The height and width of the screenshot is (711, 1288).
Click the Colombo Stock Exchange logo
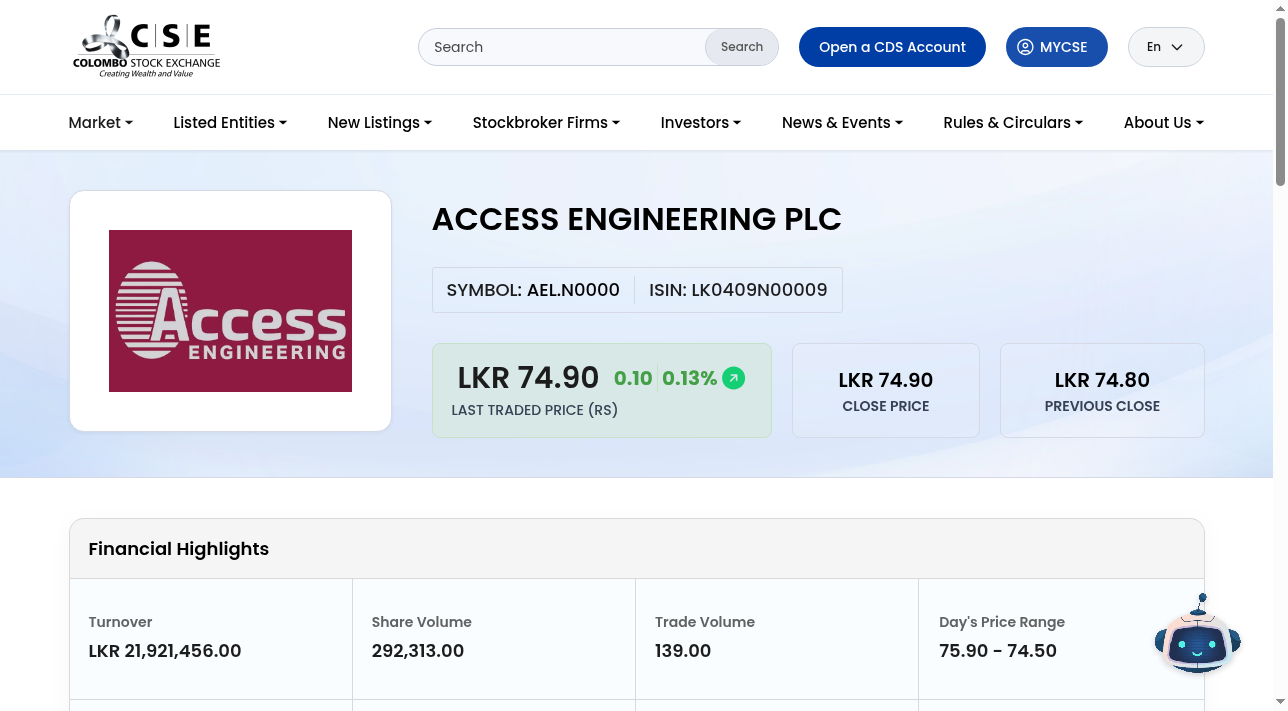[x=146, y=47]
